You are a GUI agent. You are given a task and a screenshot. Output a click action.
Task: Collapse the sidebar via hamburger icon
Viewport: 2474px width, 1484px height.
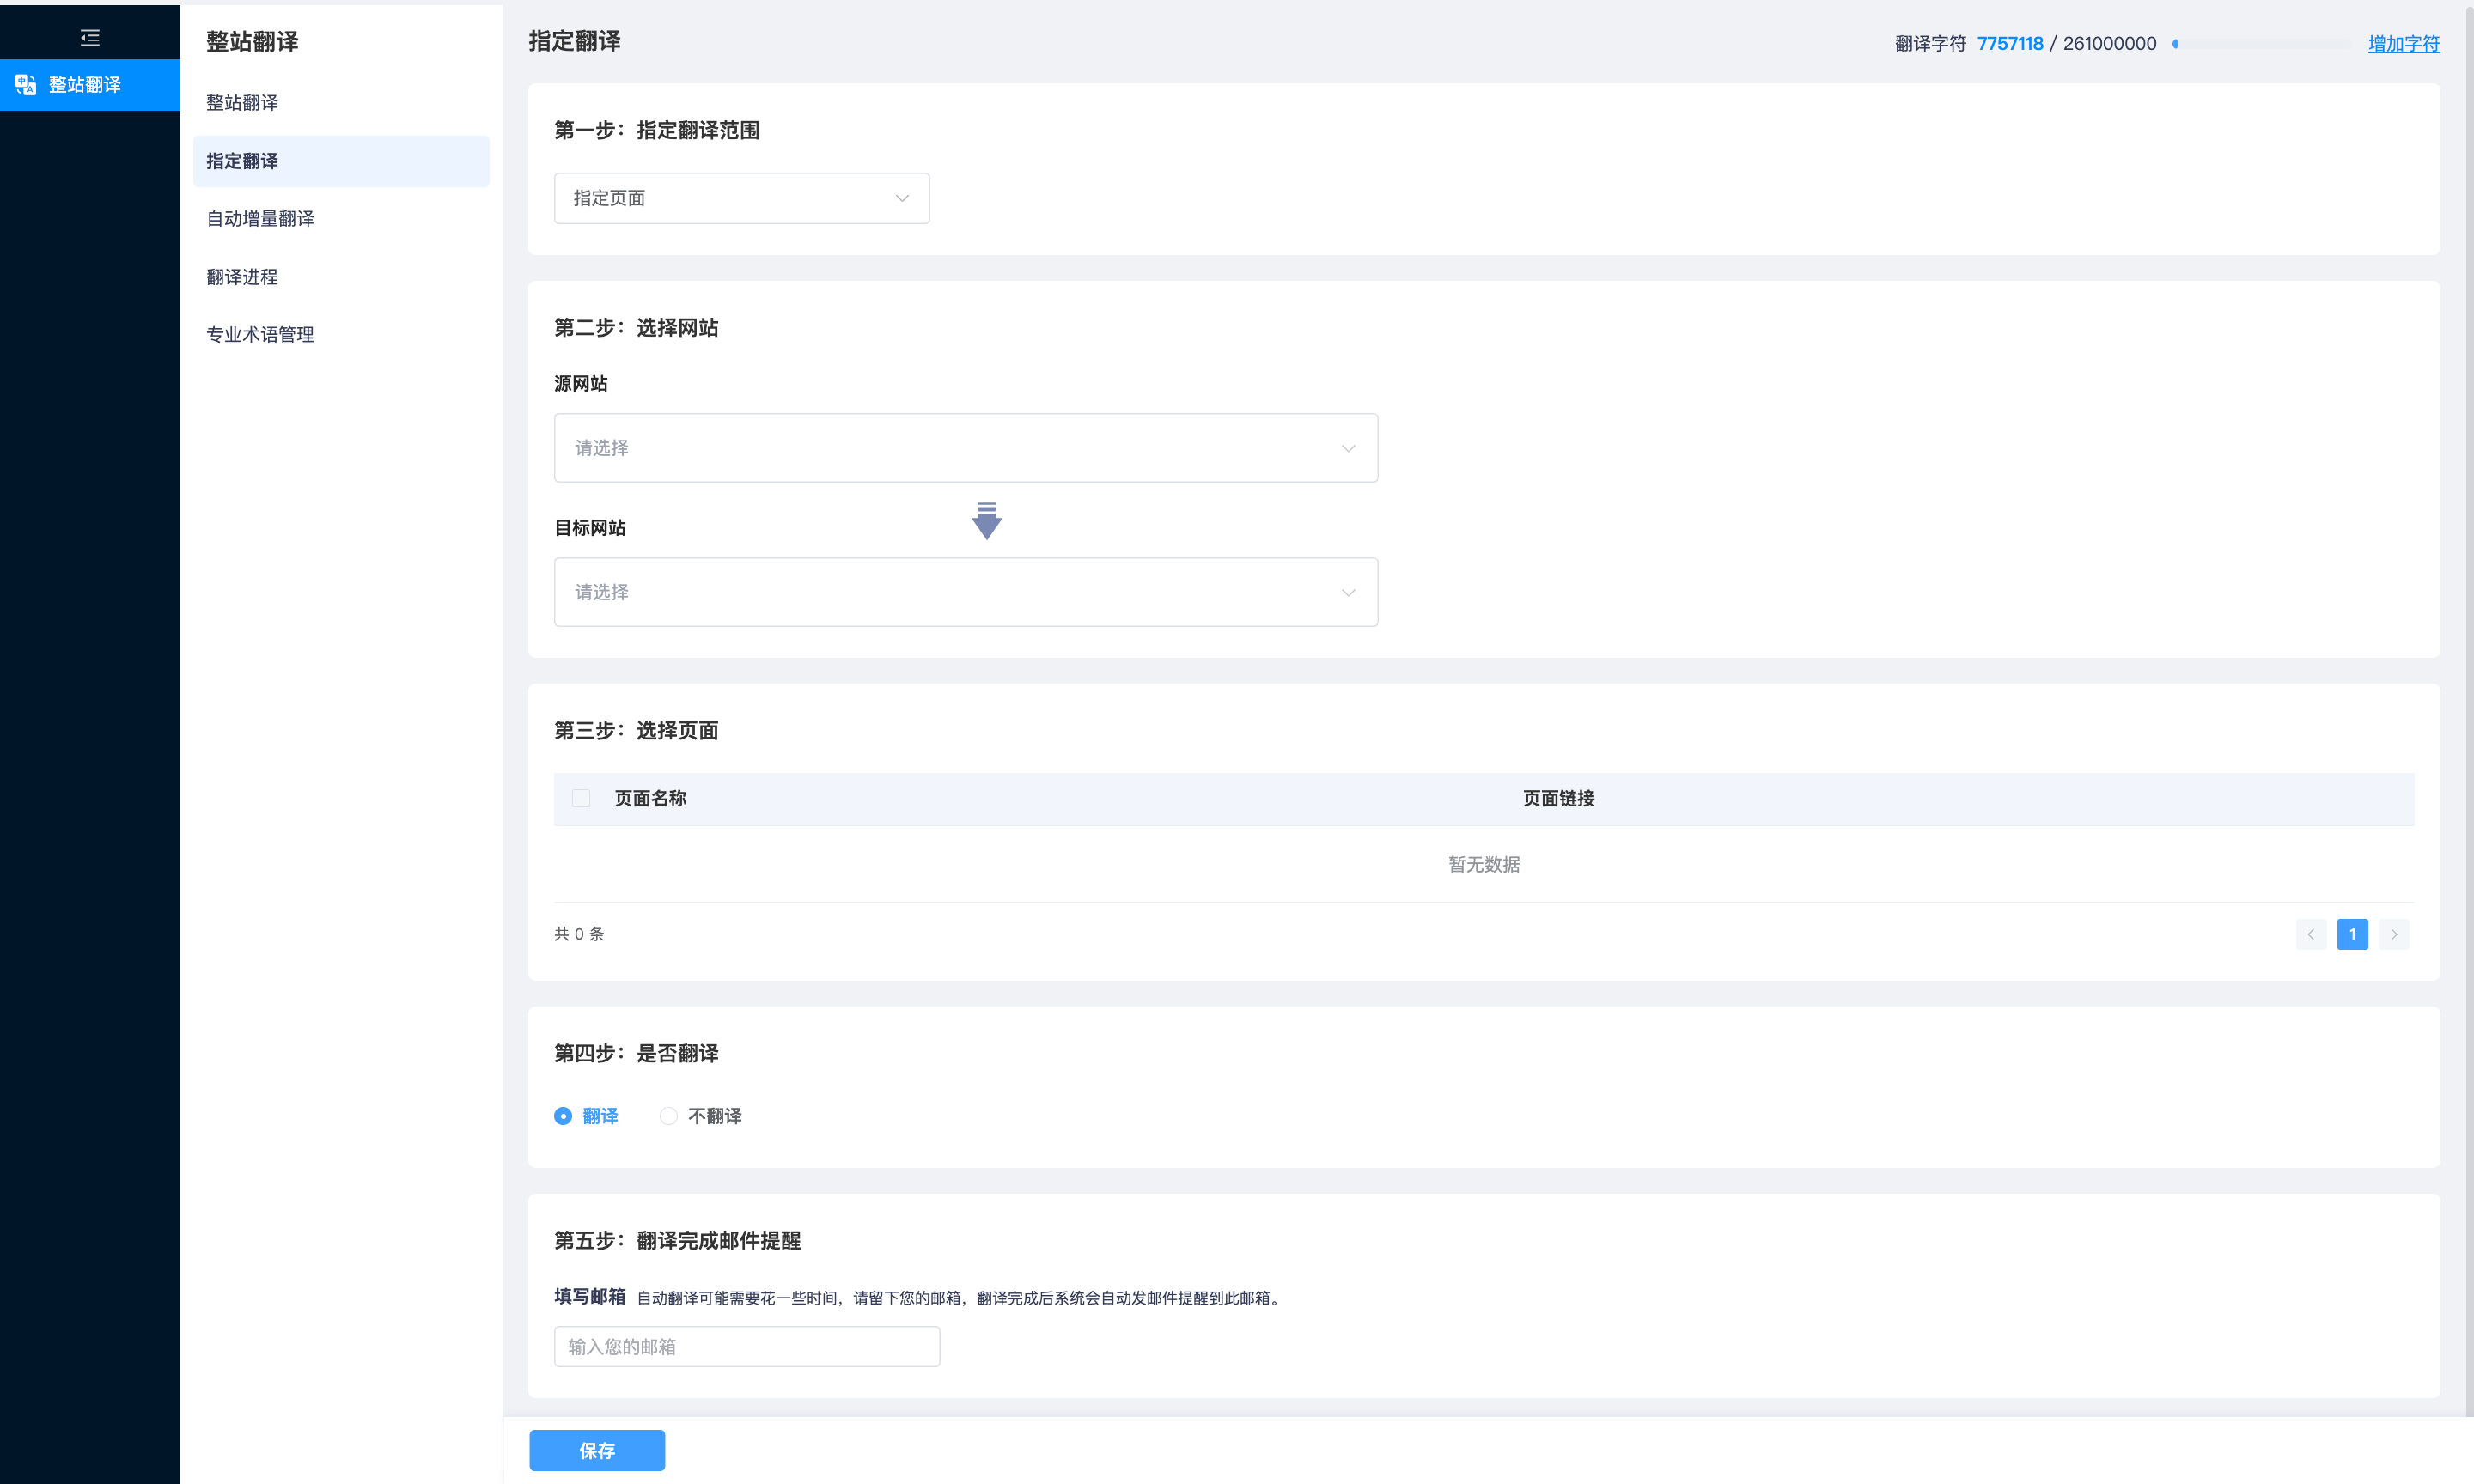pyautogui.click(x=90, y=38)
